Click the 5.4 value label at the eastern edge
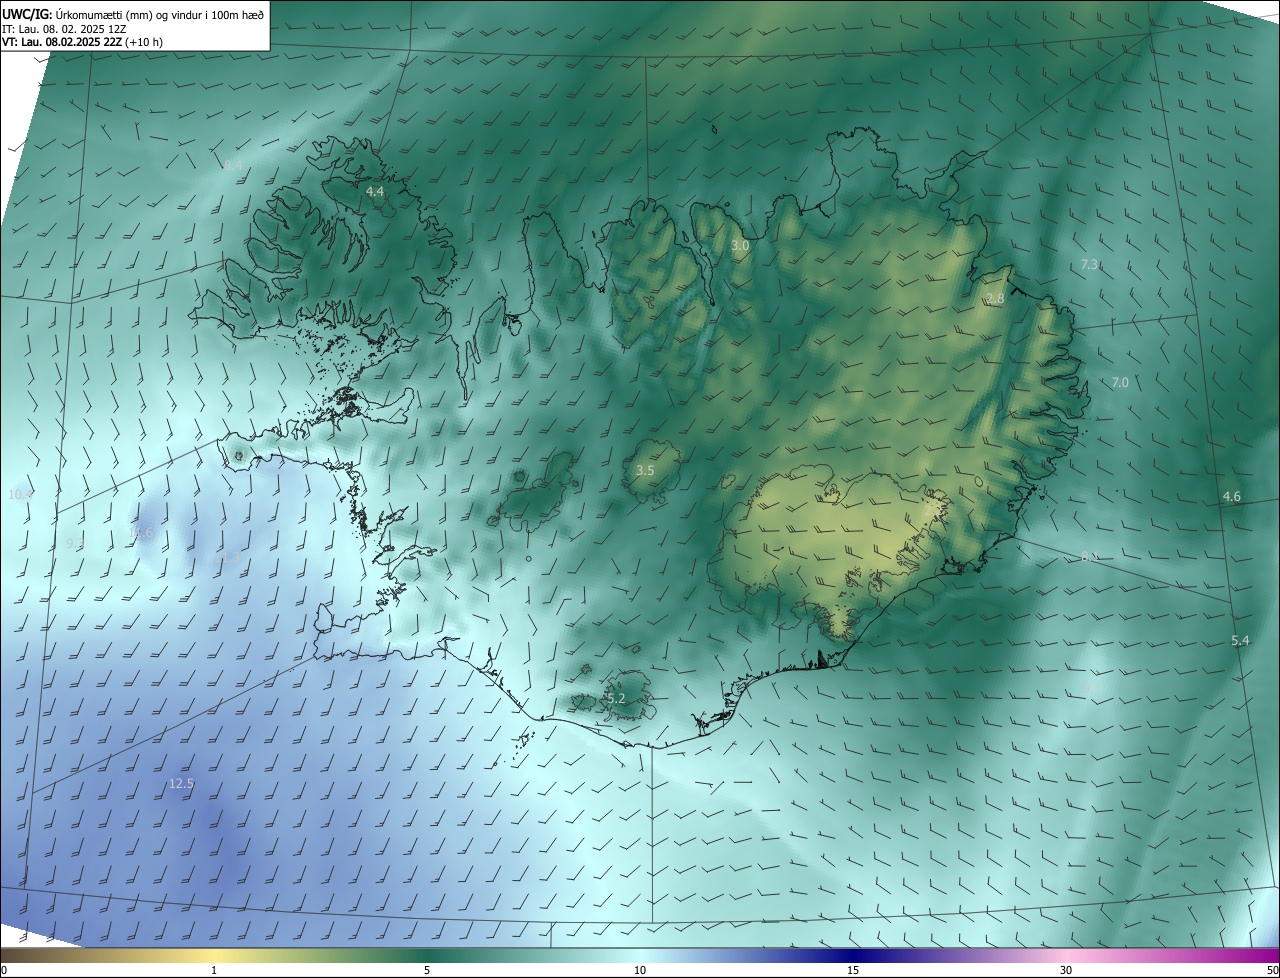Viewport: 1280px width, 978px height. click(x=1241, y=640)
